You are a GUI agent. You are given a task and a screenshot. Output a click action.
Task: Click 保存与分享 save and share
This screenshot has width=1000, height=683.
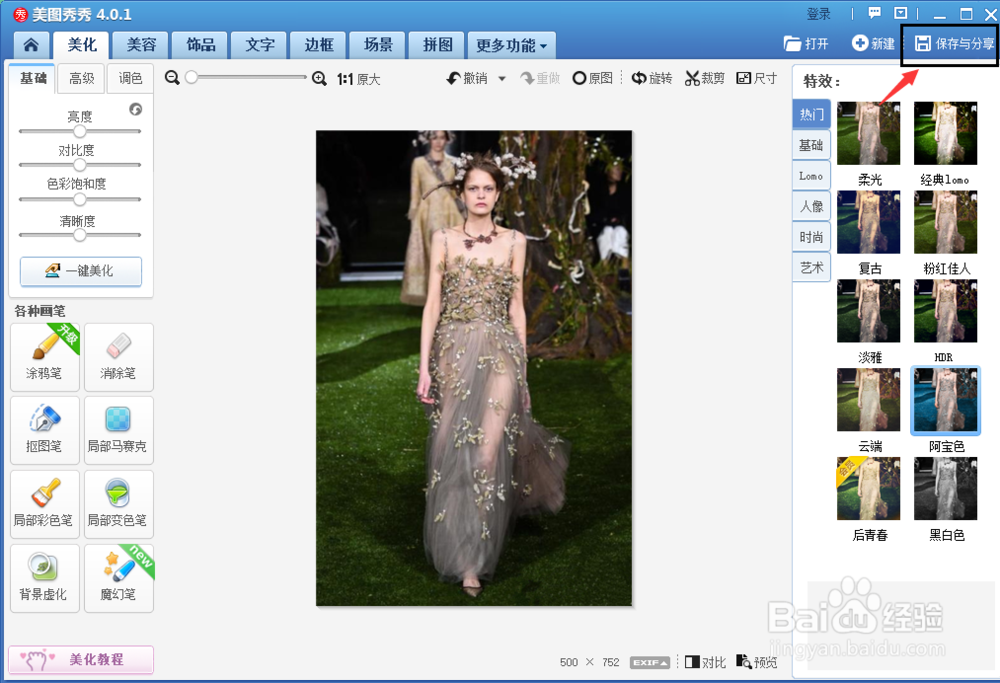(x=955, y=43)
